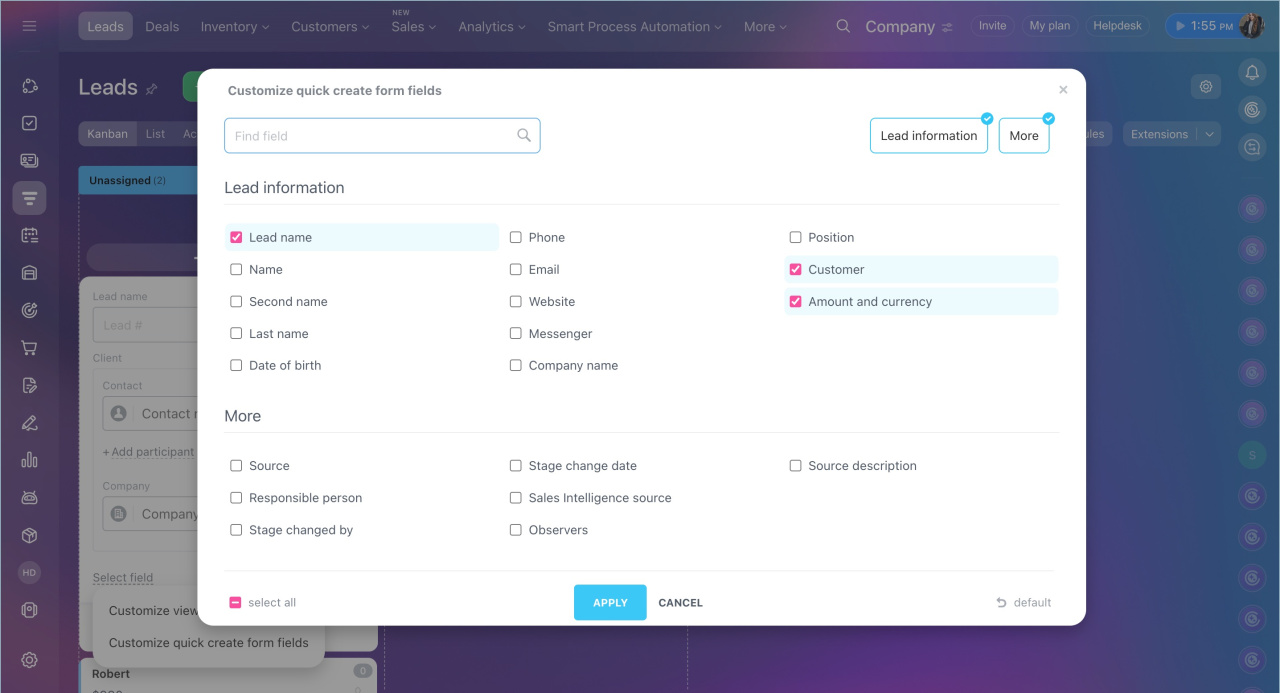This screenshot has width=1280, height=693.
Task: Open the shopping cart icon in sidebar
Action: click(x=29, y=348)
